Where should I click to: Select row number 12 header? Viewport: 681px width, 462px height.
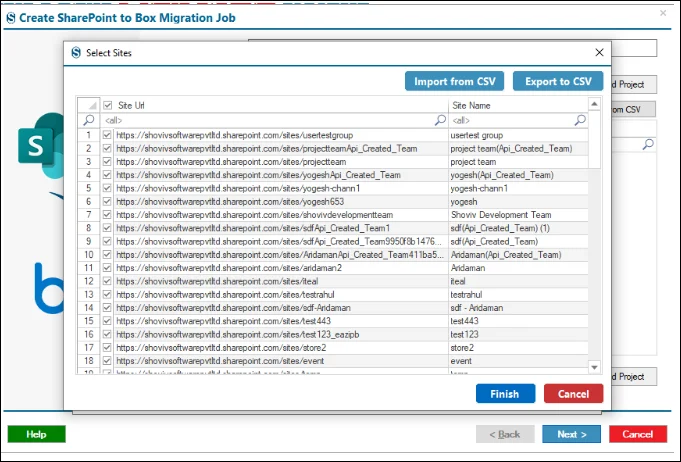pyautogui.click(x=89, y=281)
